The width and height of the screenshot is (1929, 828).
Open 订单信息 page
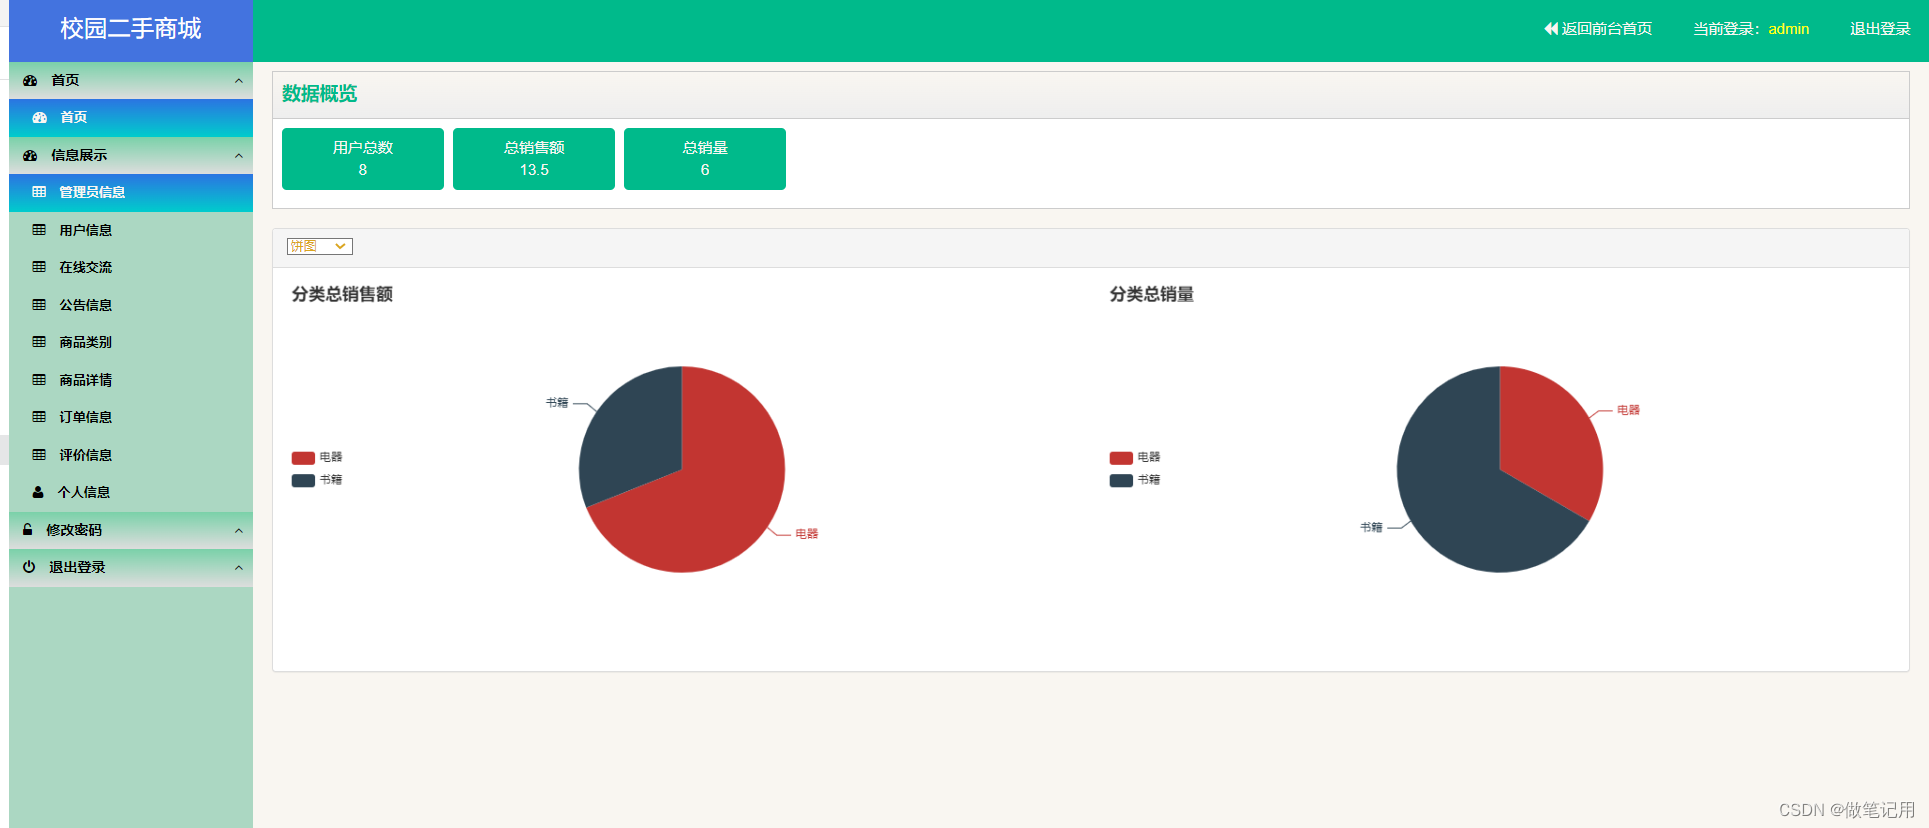pos(131,417)
